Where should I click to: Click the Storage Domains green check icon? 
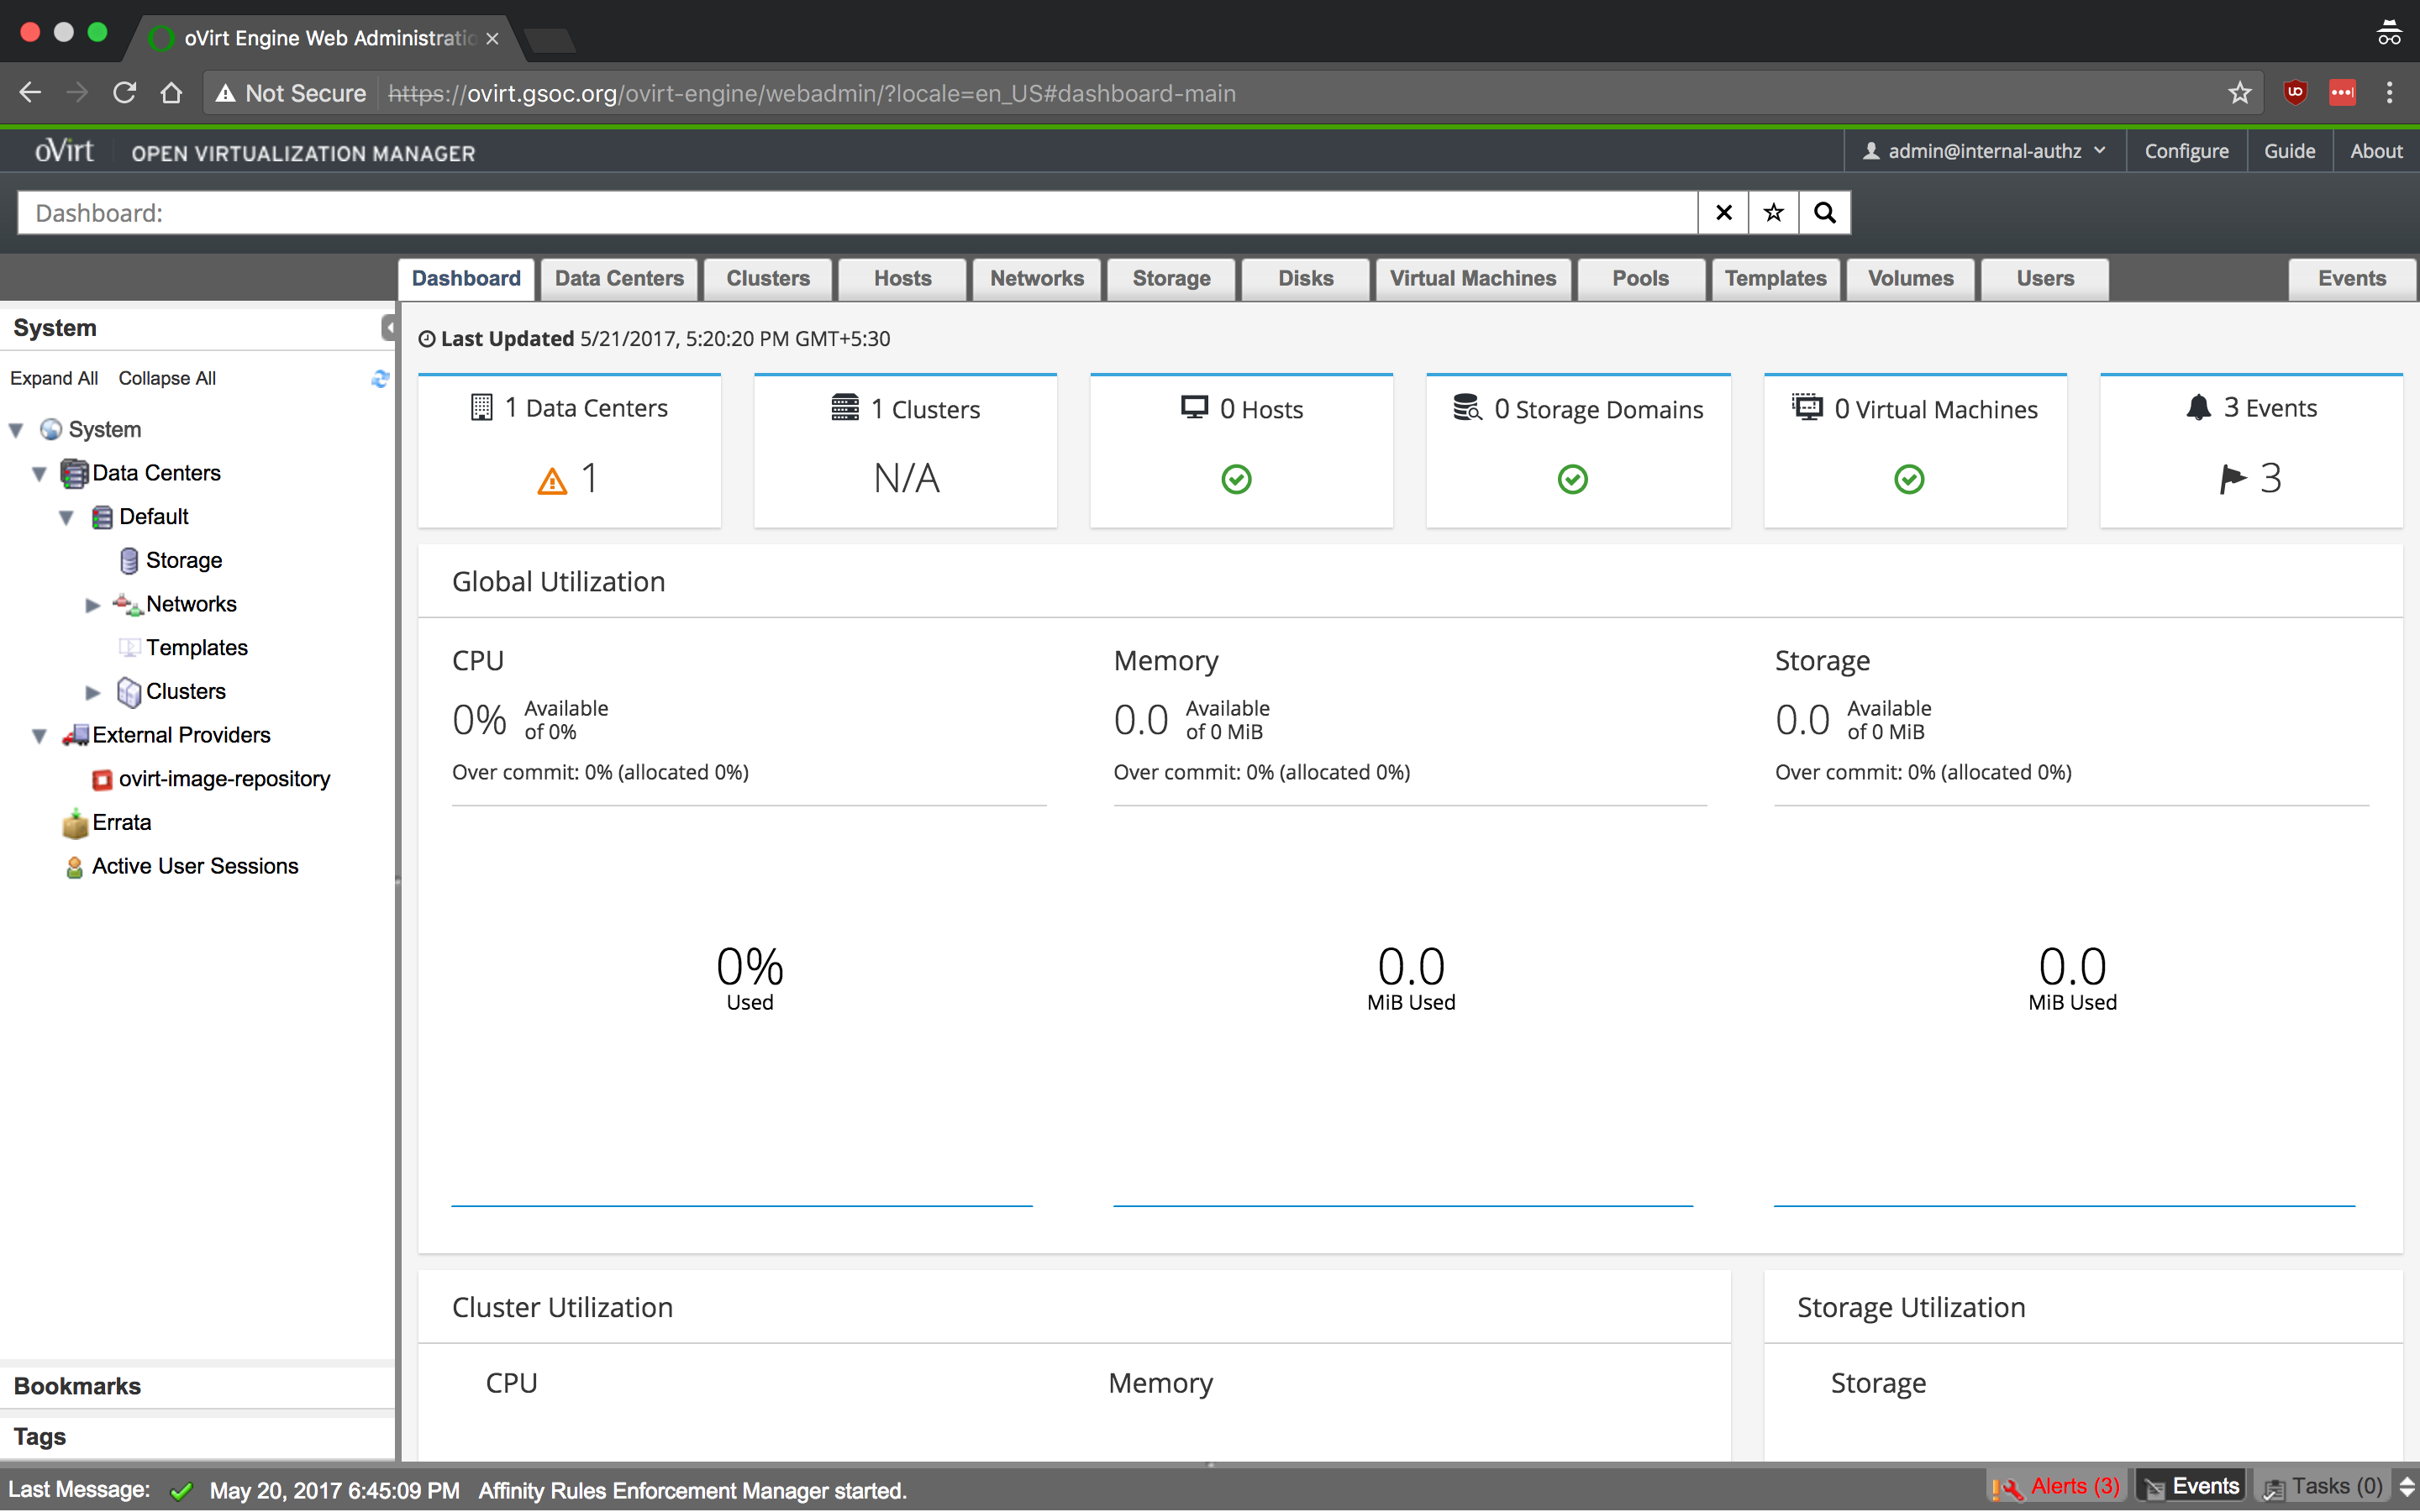click(1572, 479)
